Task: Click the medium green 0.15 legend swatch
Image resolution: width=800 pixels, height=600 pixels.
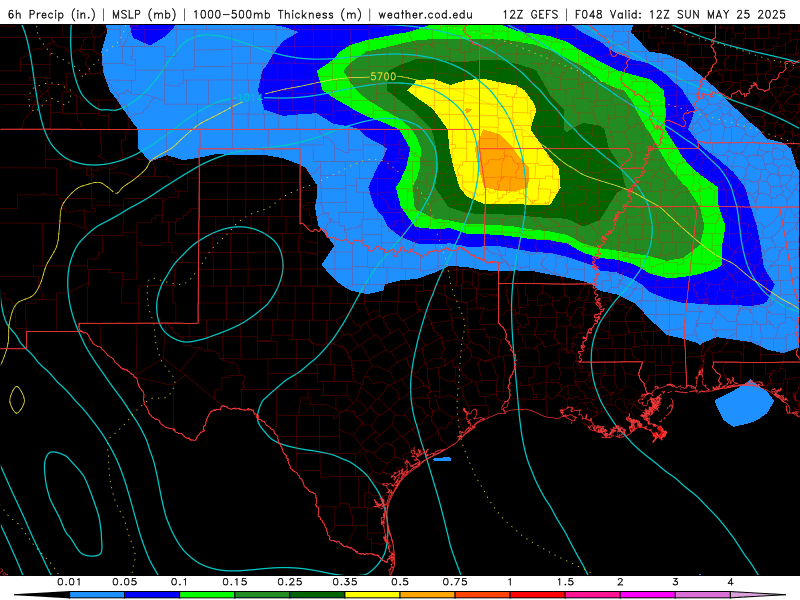Action: click(262, 595)
